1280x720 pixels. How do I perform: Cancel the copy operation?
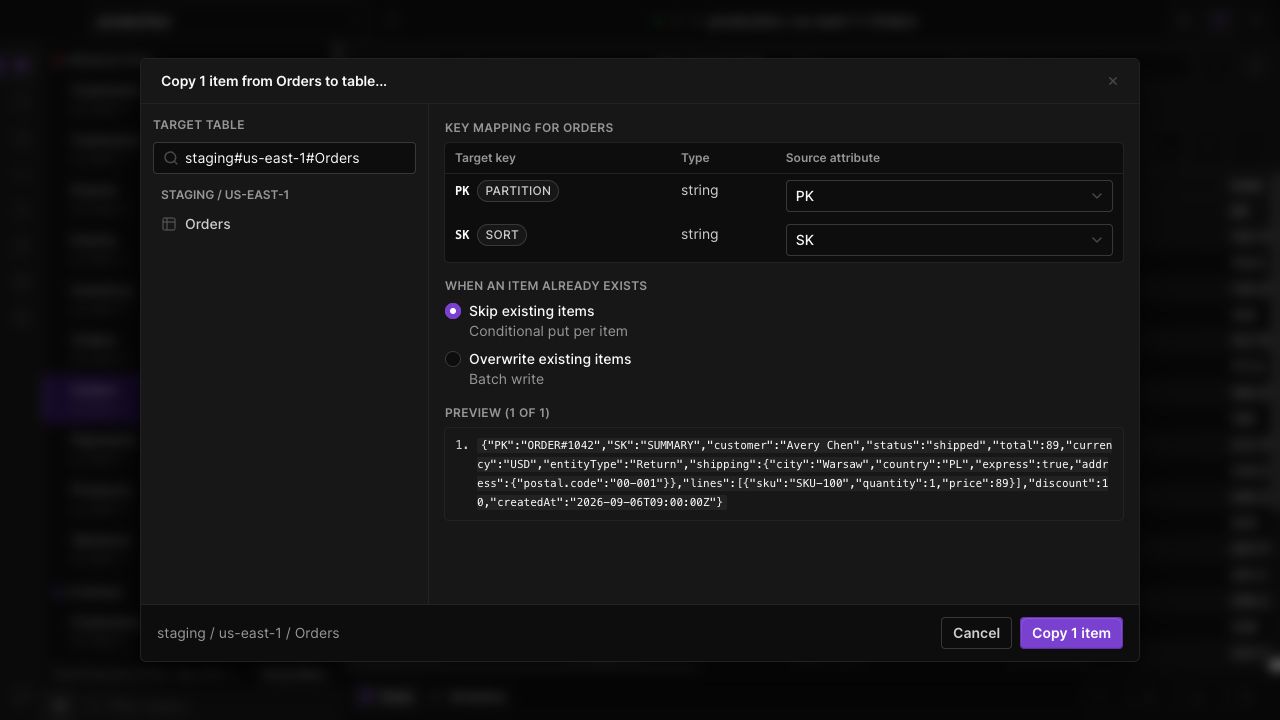click(x=976, y=633)
